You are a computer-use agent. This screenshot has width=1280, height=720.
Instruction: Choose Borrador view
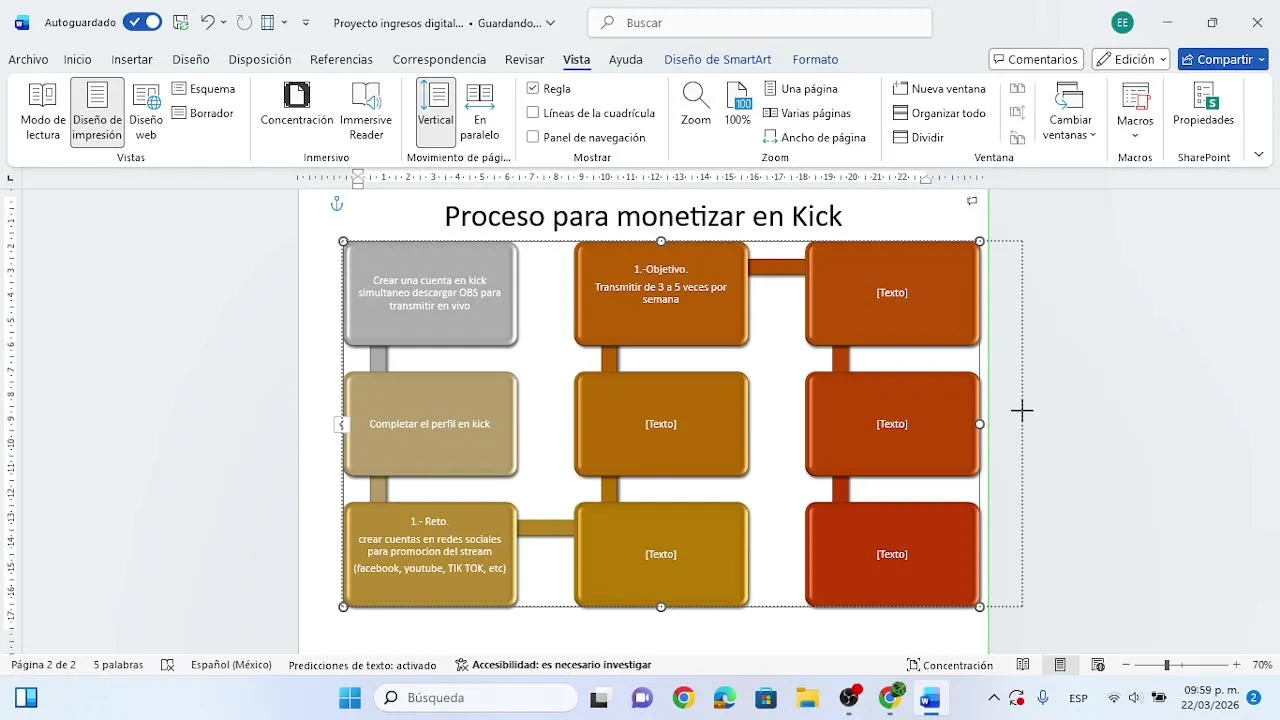203,113
